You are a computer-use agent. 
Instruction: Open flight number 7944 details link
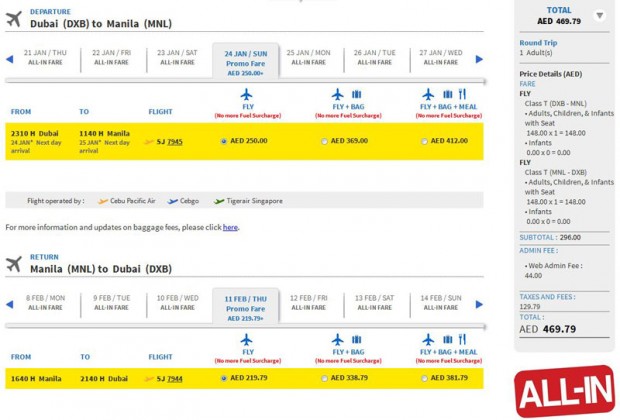175,379
